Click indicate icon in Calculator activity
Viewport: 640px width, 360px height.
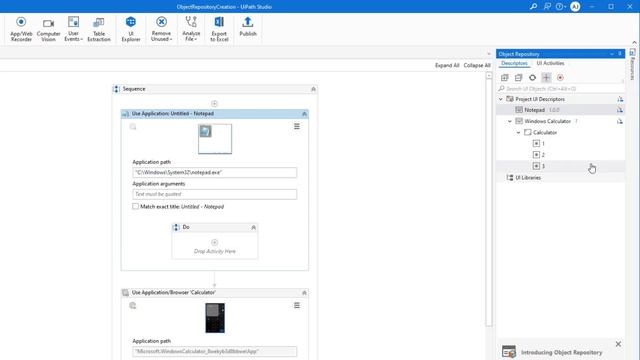(x=133, y=306)
